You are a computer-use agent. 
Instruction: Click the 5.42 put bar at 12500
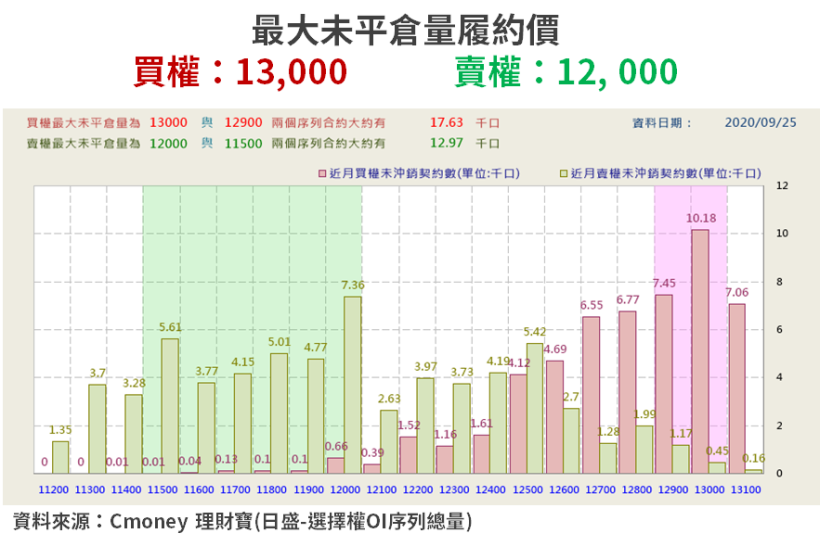coord(534,408)
